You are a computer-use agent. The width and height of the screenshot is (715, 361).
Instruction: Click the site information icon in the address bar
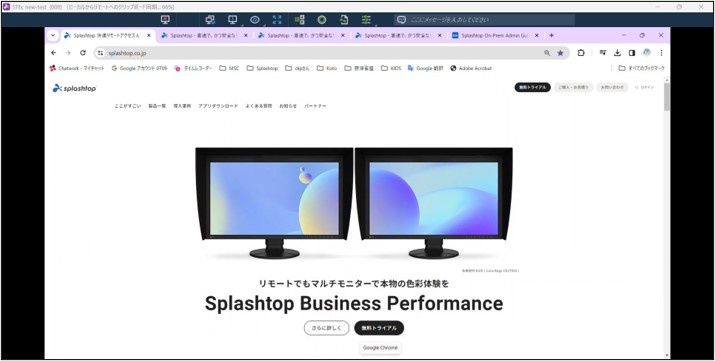click(x=100, y=53)
